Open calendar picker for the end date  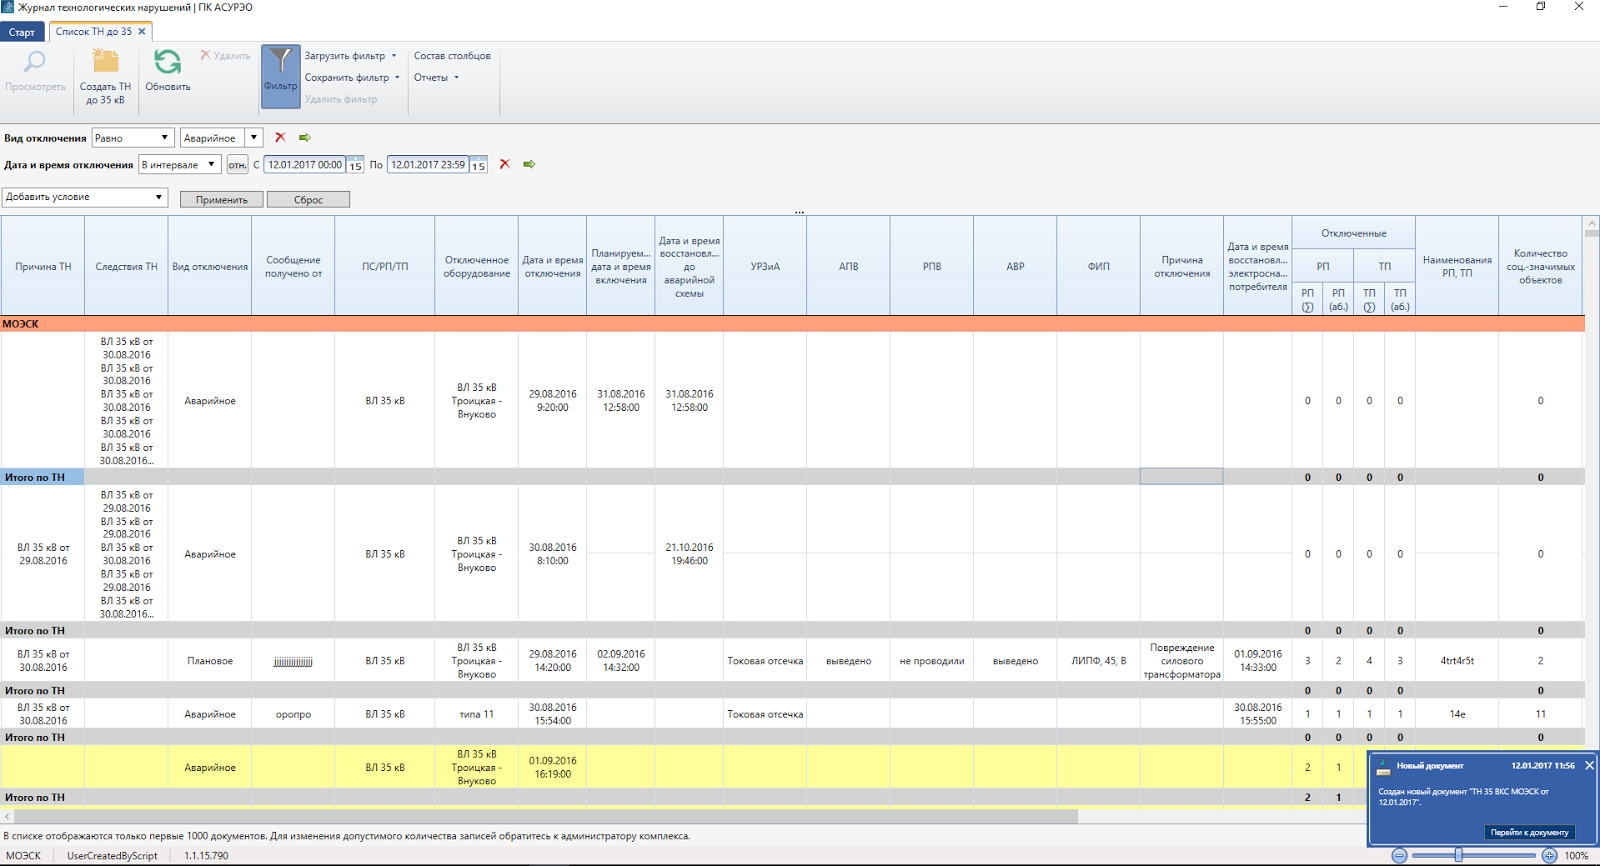tap(479, 166)
